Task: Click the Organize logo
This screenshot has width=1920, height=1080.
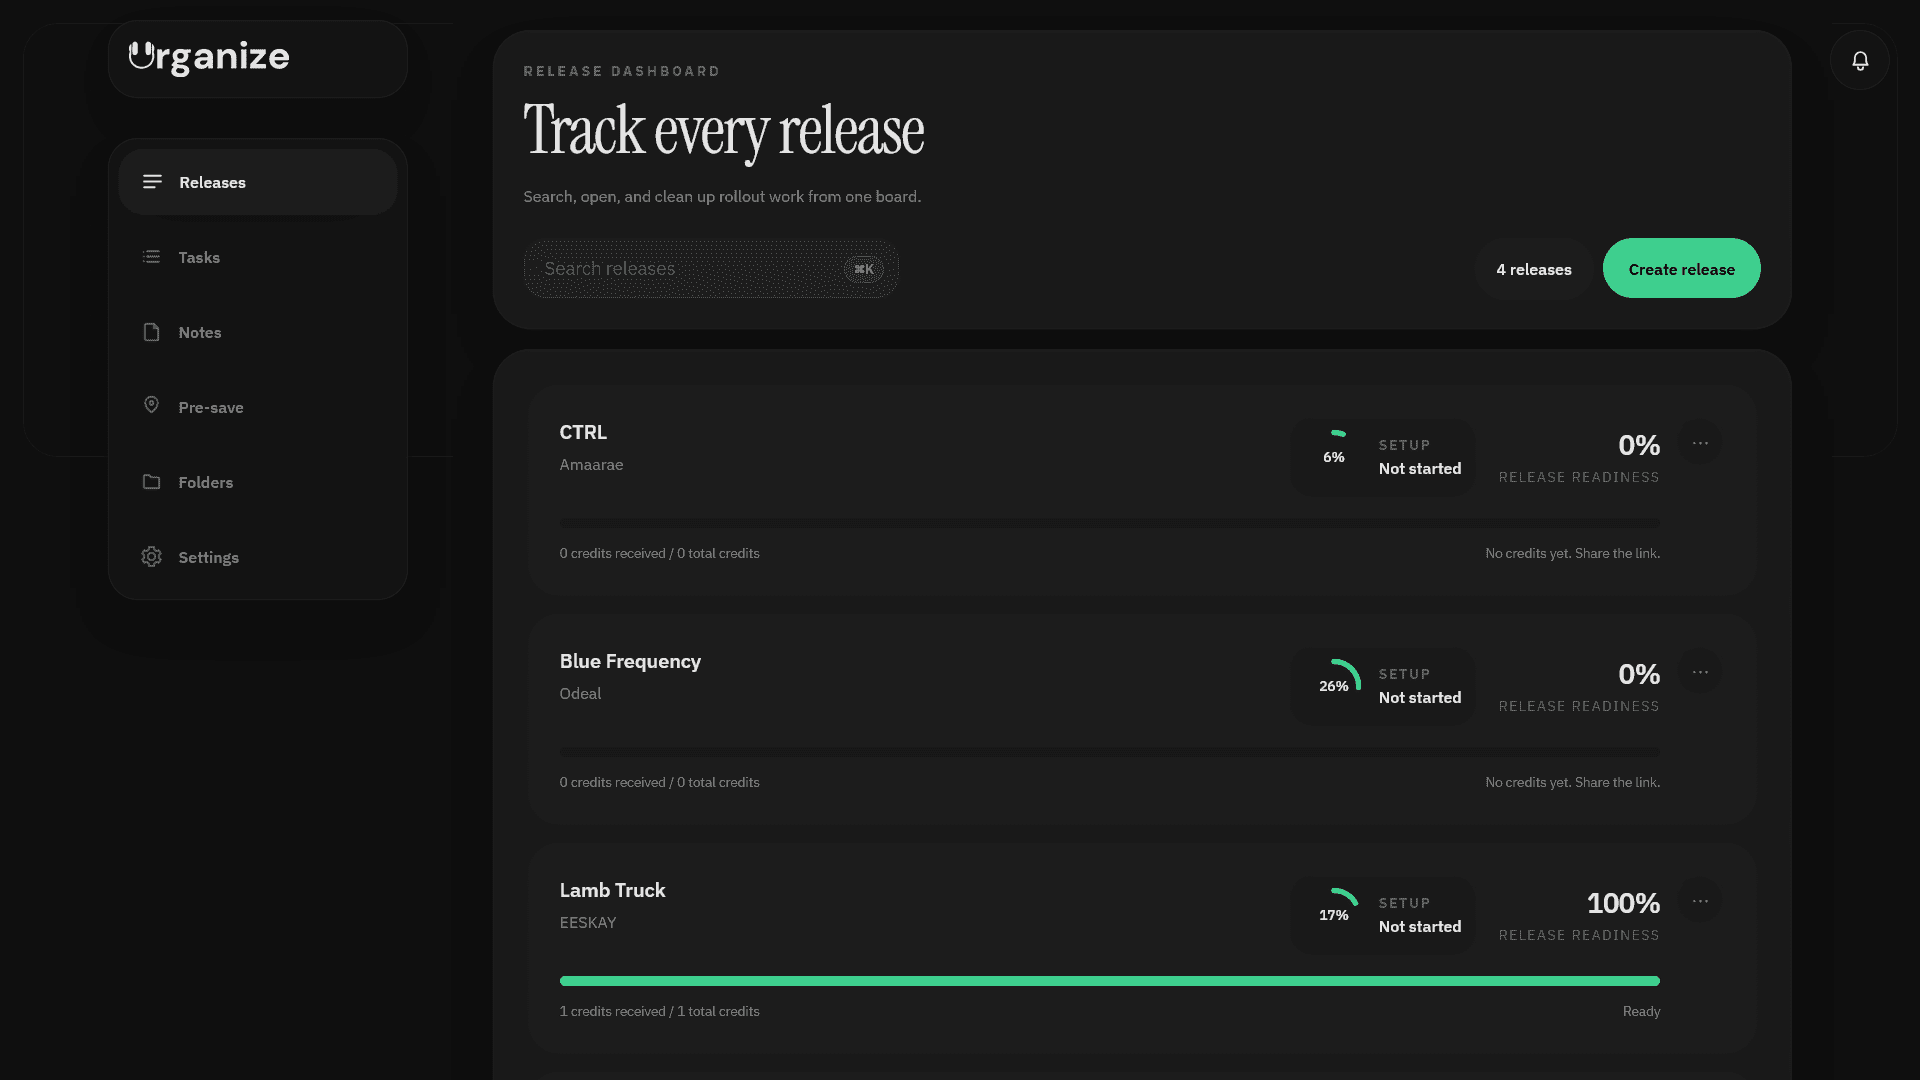Action: click(207, 57)
